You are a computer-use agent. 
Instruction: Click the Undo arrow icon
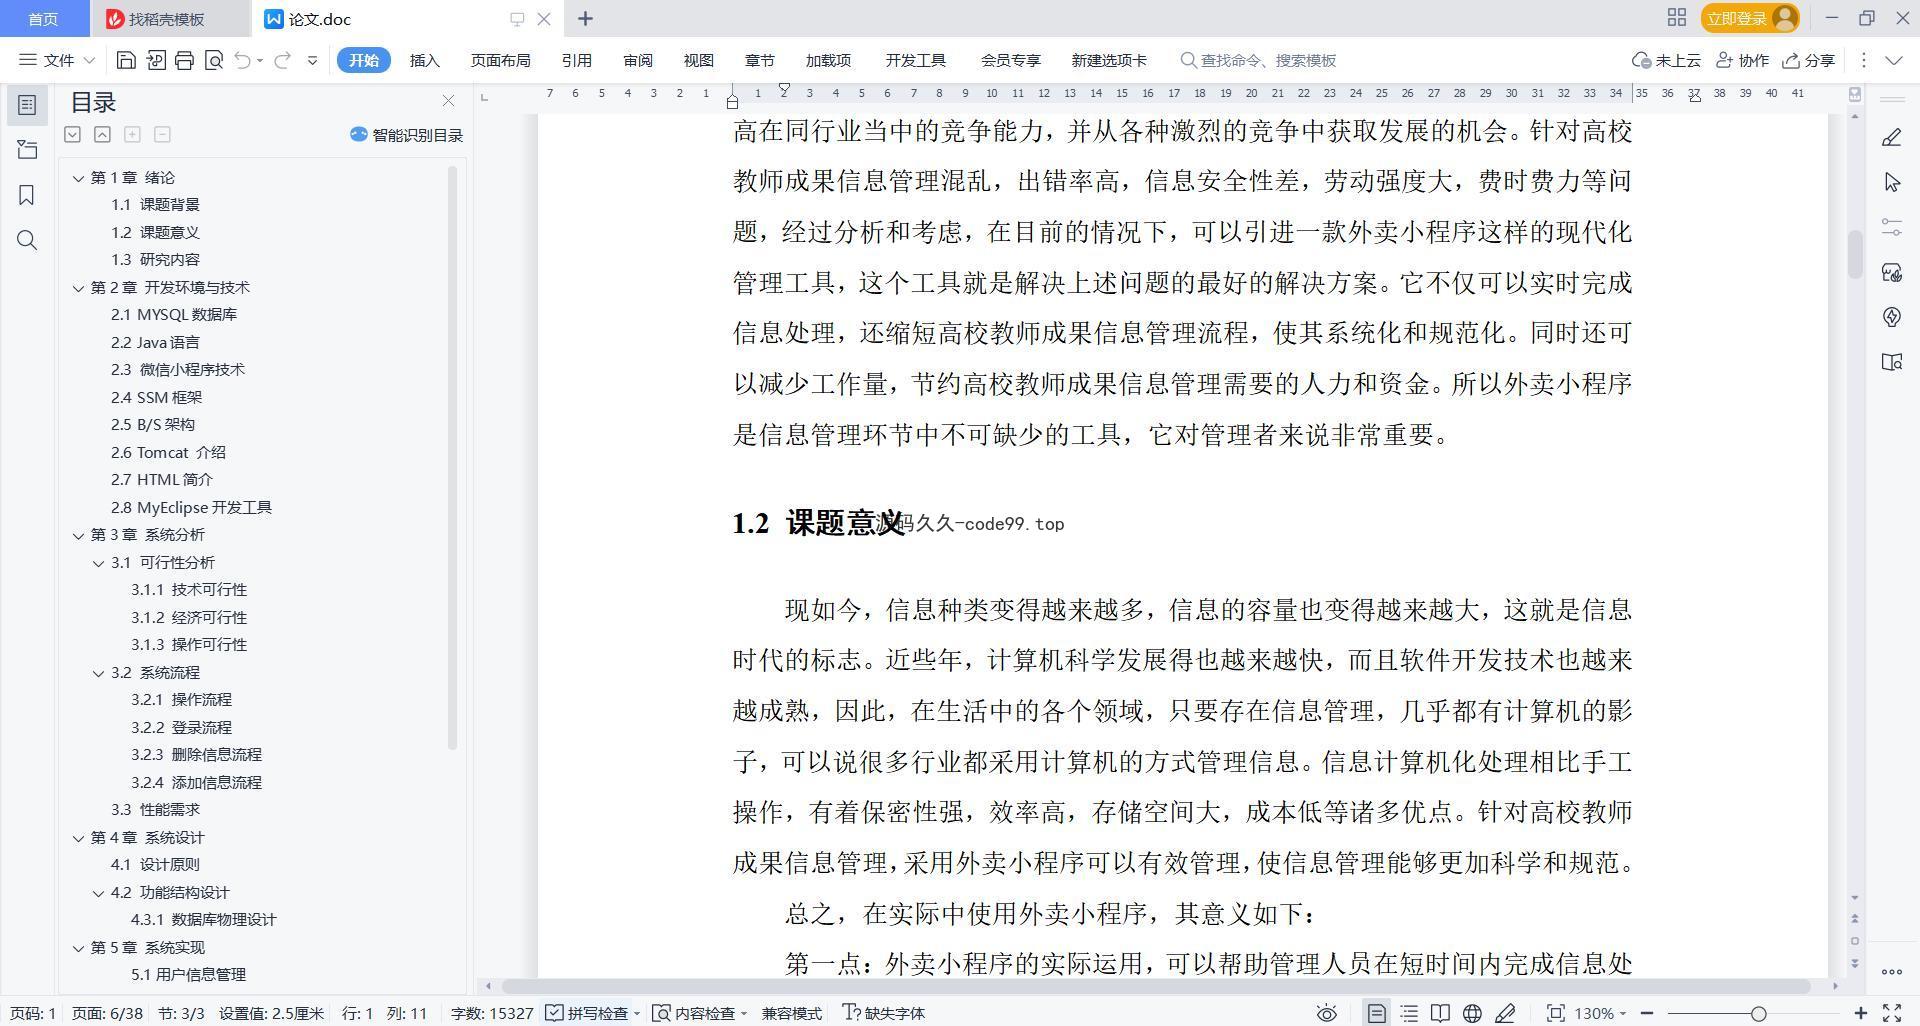click(x=242, y=60)
